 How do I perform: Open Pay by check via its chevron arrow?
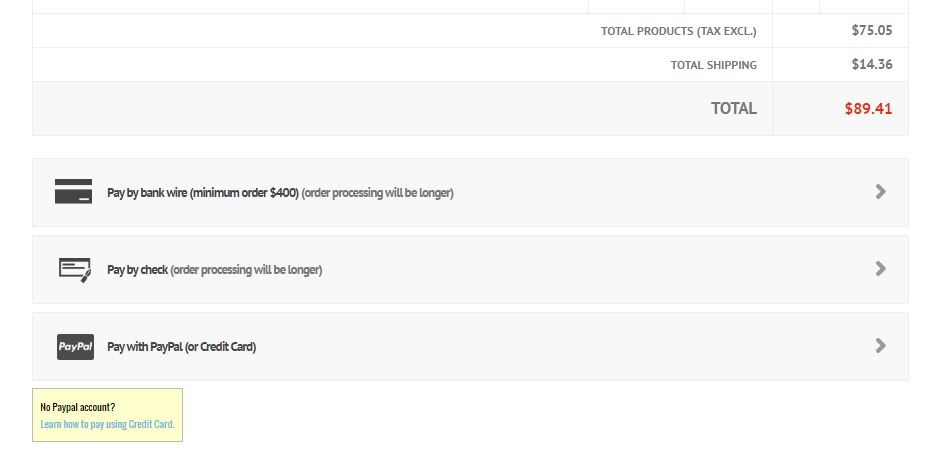click(x=880, y=268)
